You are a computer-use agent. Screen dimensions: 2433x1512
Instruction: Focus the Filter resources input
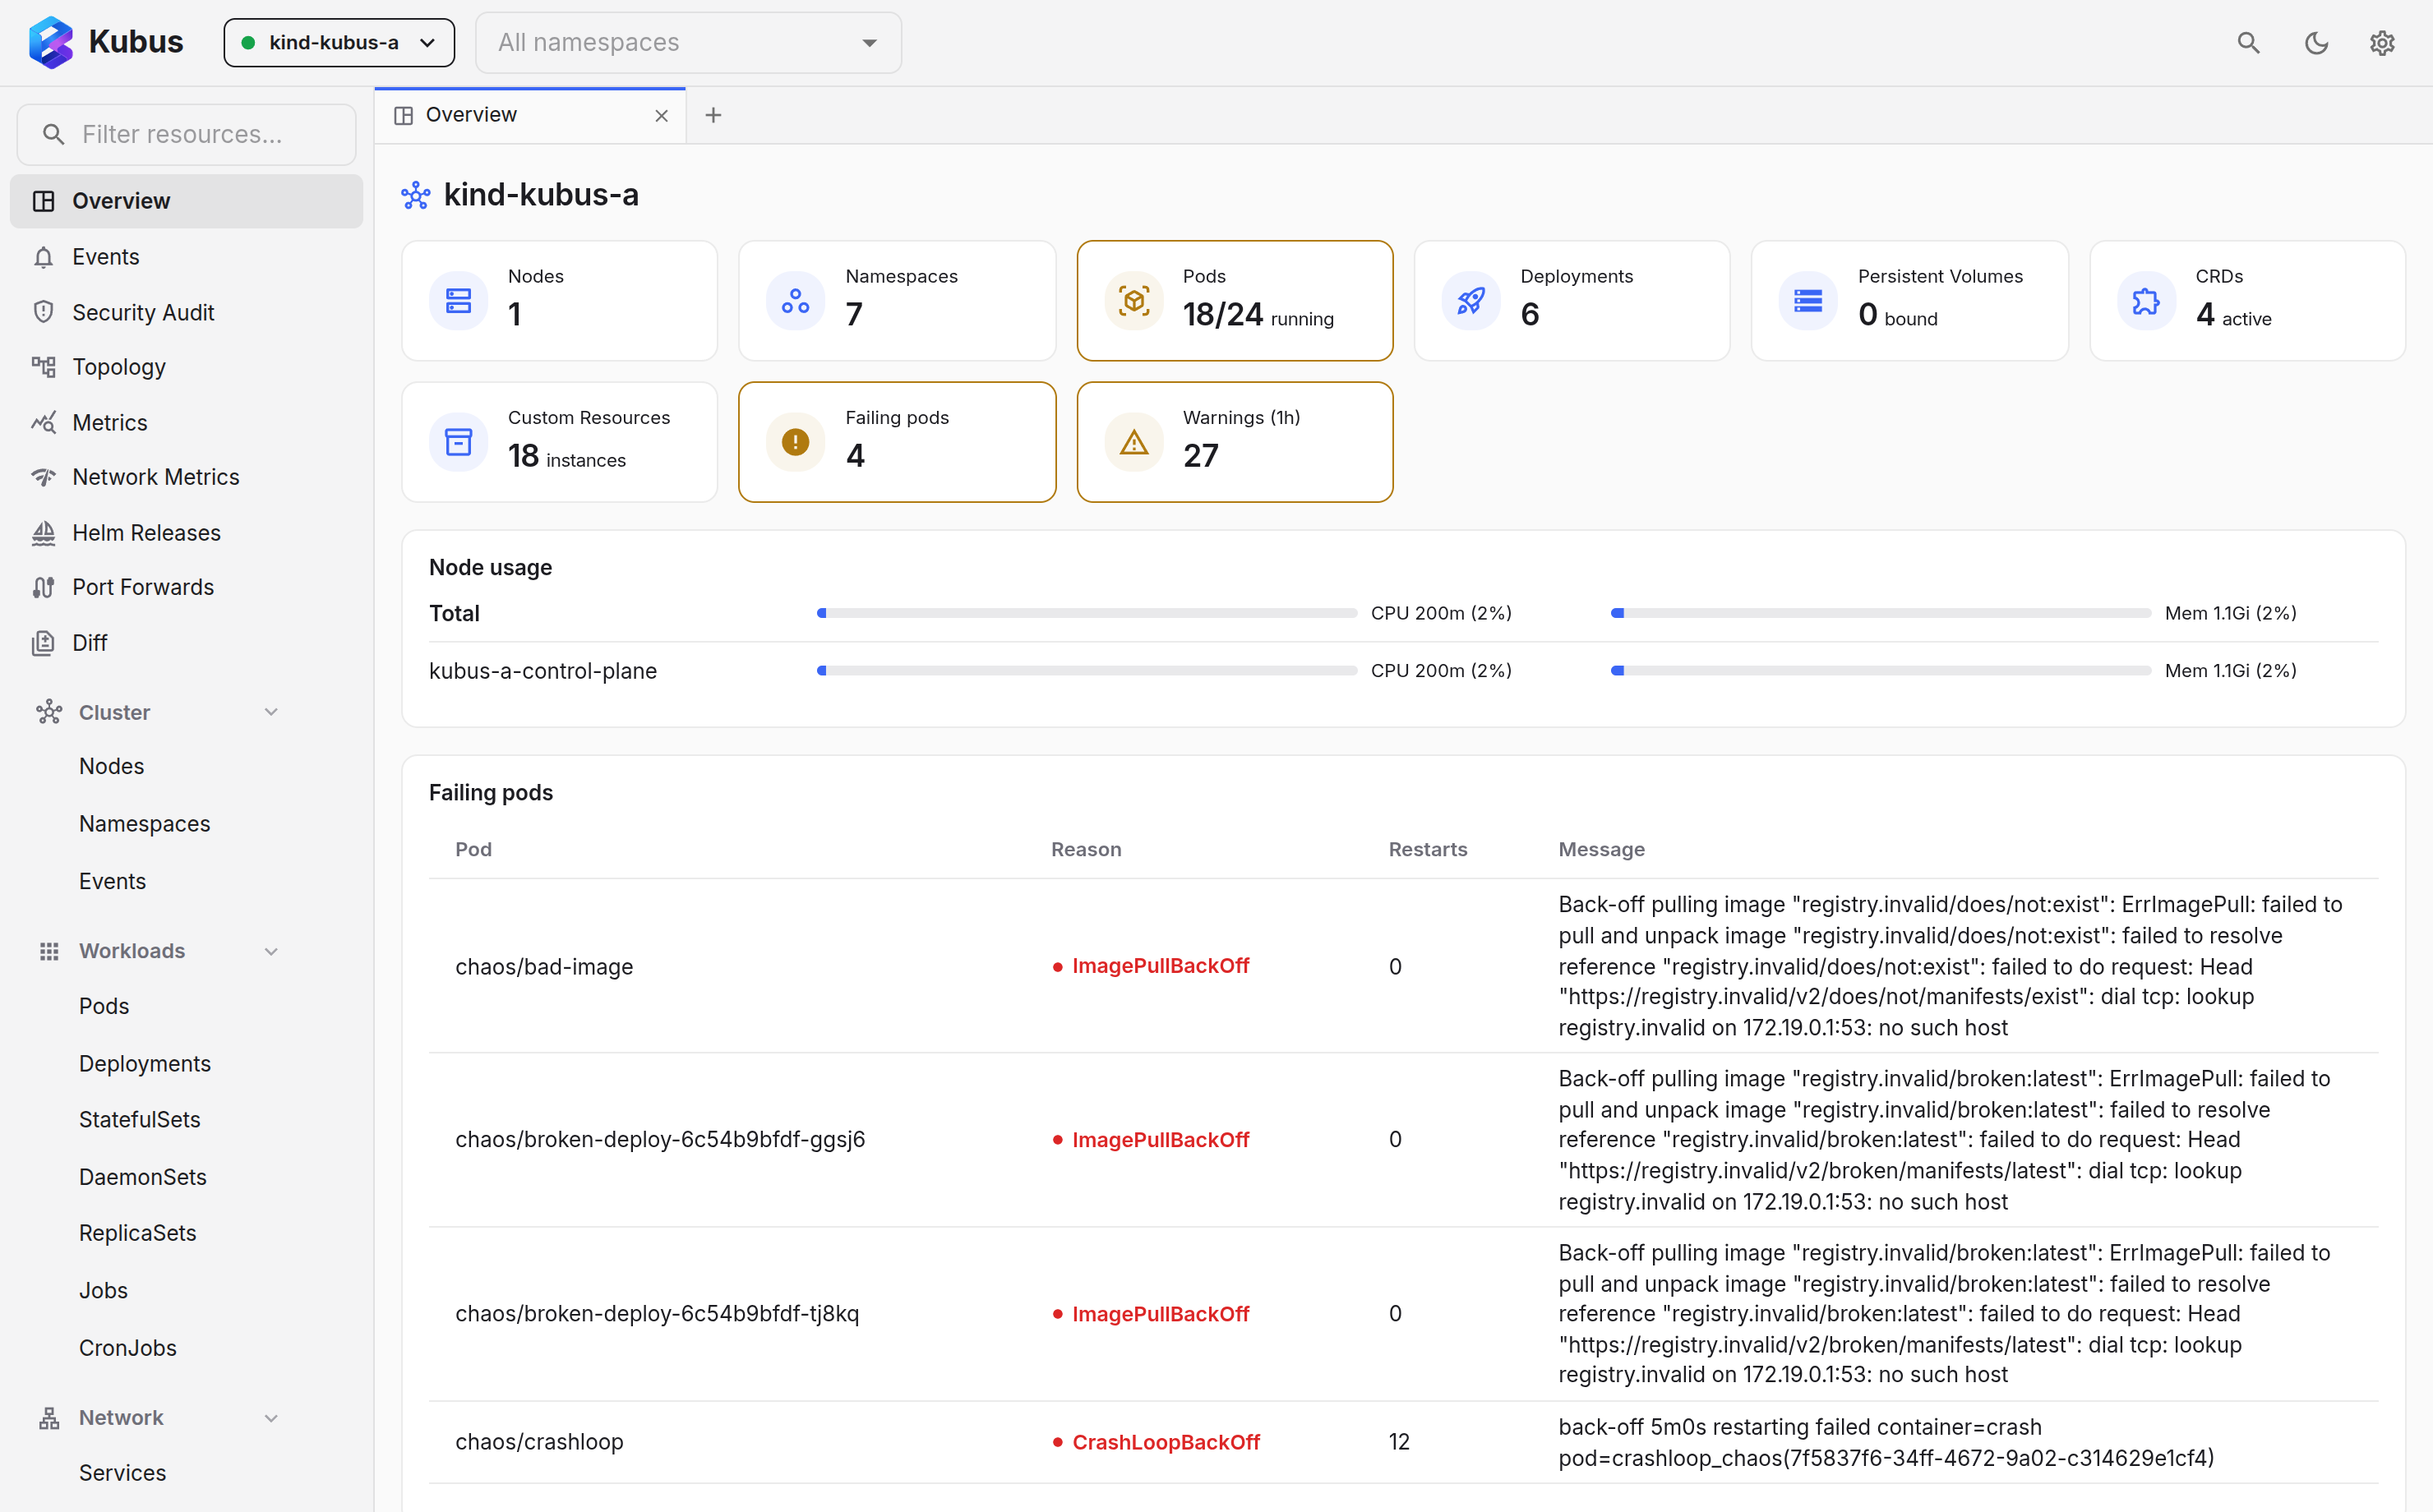coord(187,134)
